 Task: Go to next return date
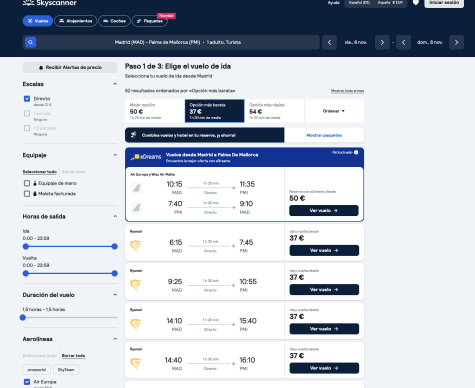(456, 42)
